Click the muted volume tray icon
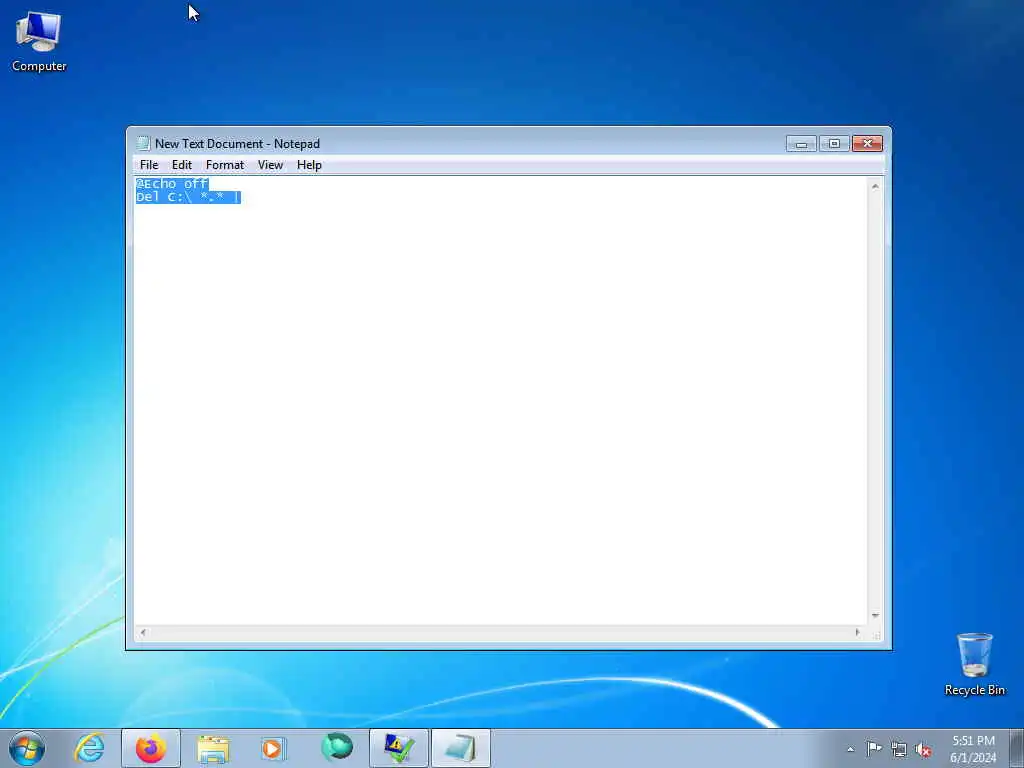1024x768 pixels. [x=923, y=750]
